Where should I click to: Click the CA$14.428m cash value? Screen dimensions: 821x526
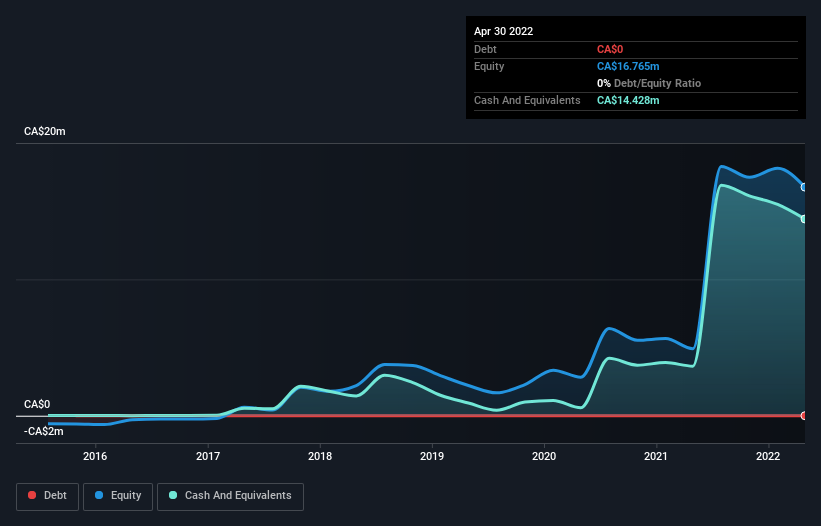[x=628, y=100]
